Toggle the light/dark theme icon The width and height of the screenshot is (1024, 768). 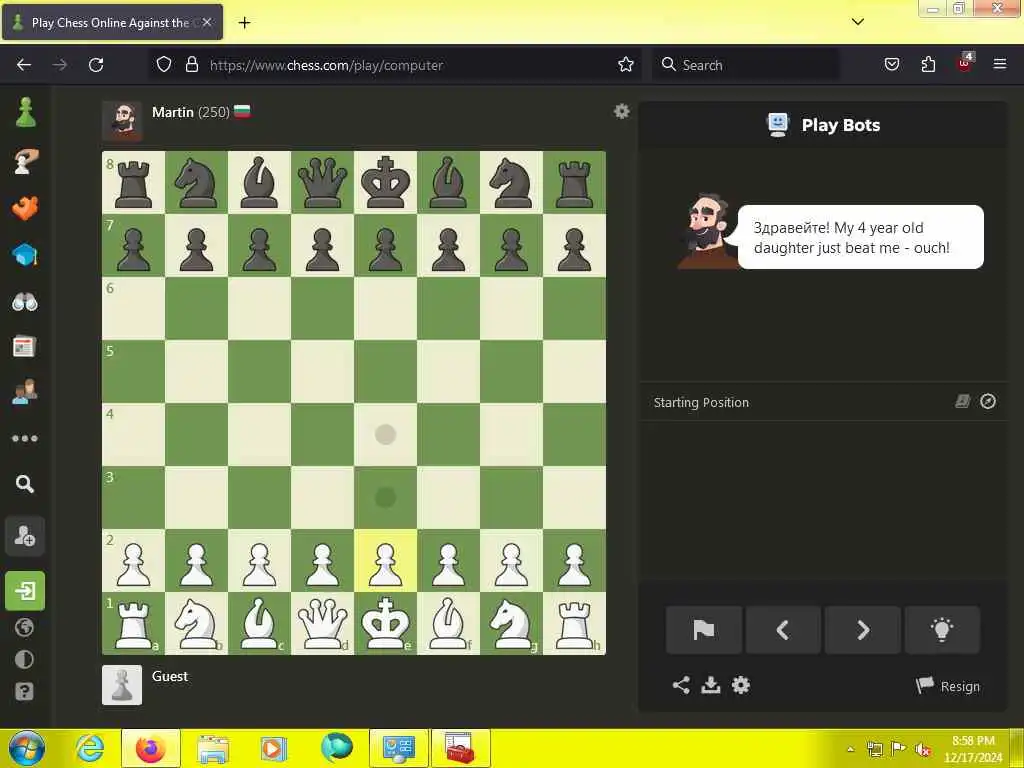[24, 660]
